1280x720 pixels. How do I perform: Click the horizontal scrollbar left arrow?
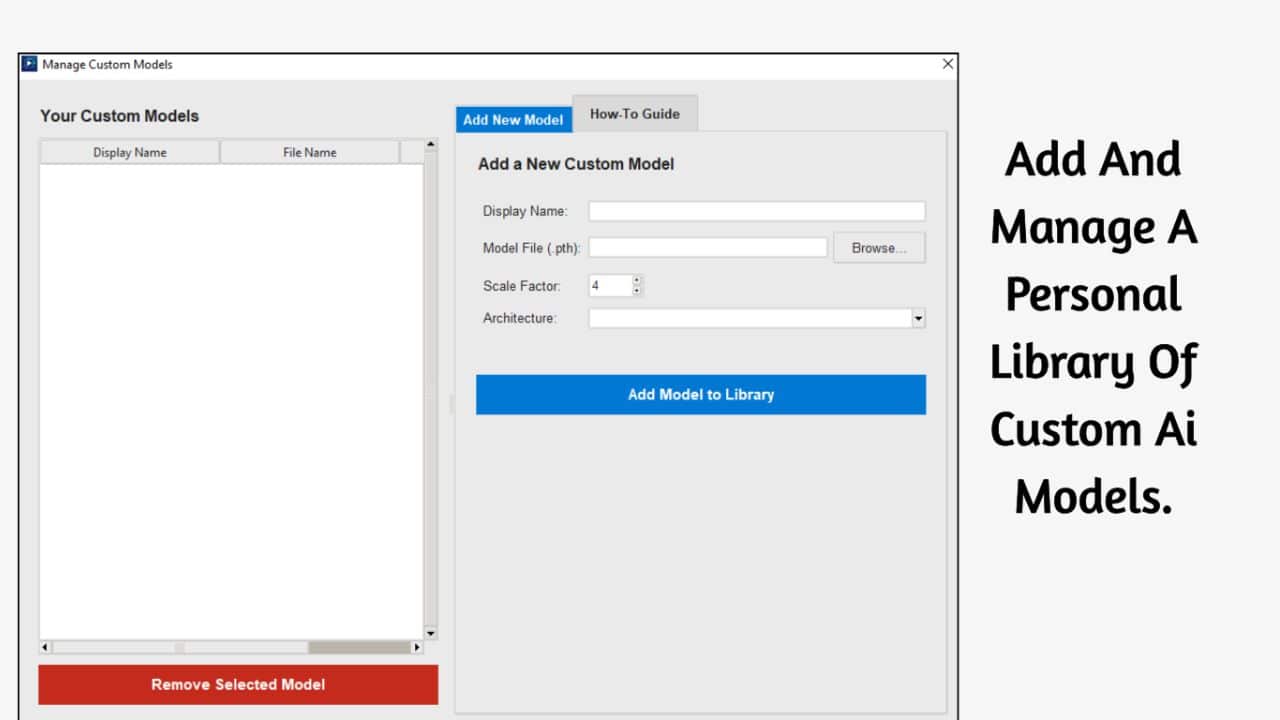pyautogui.click(x=45, y=647)
